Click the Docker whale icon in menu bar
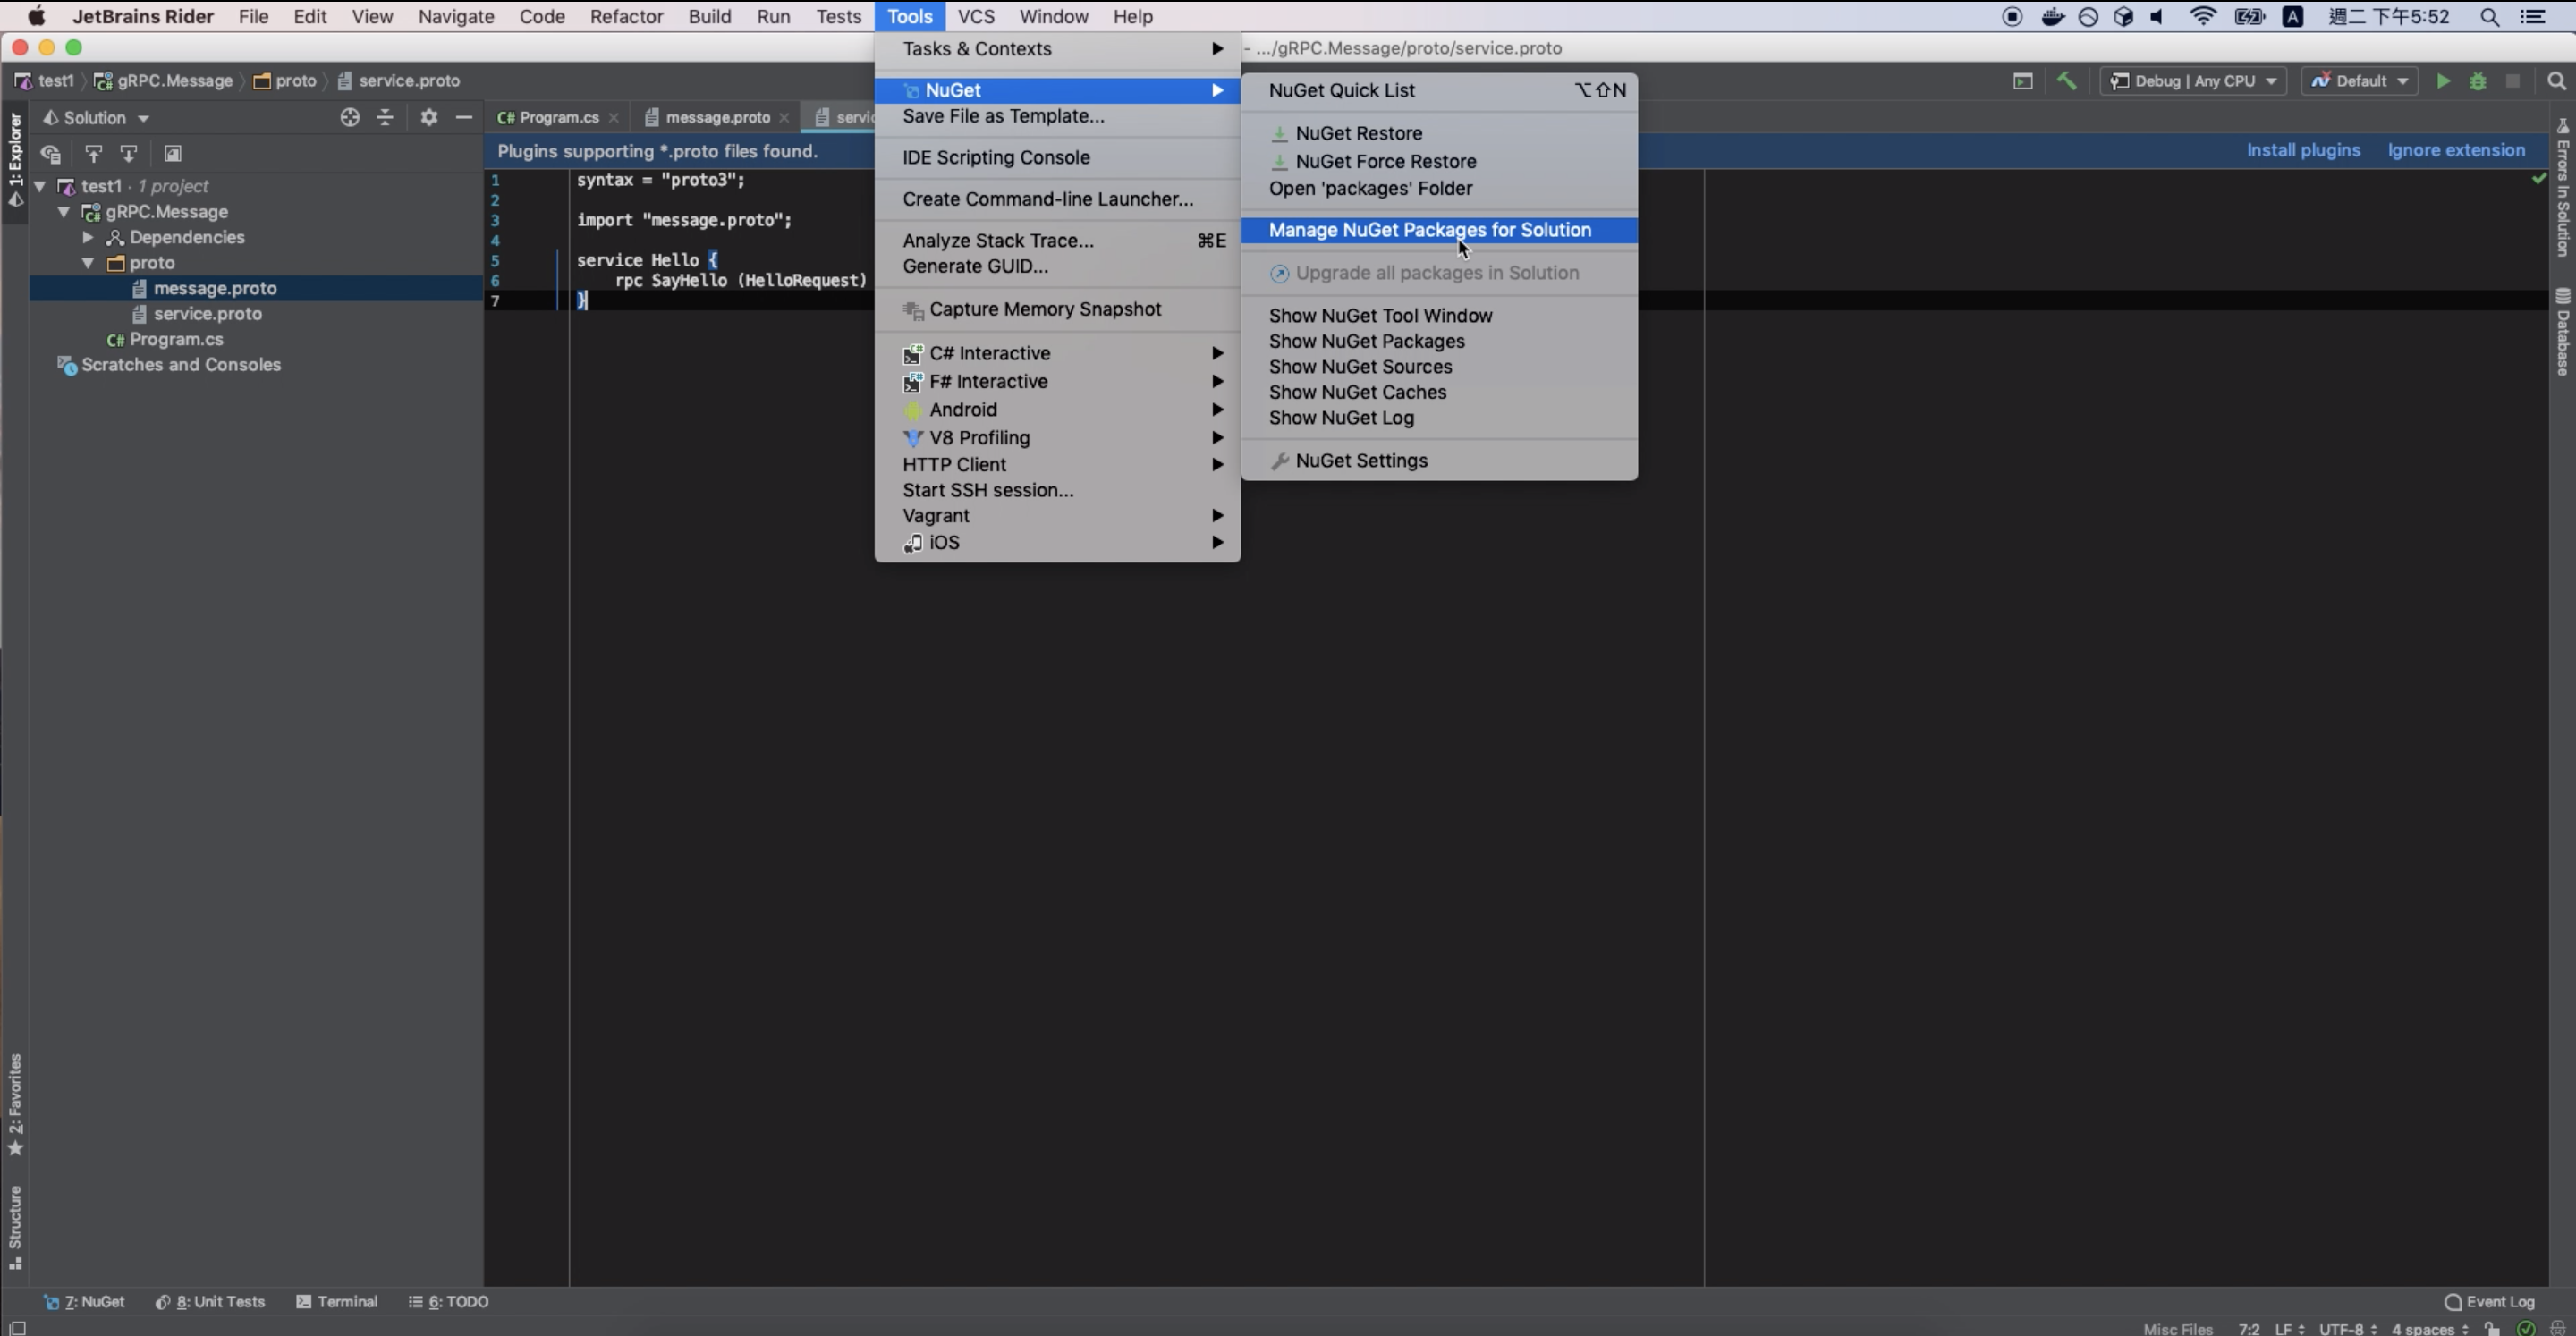Image resolution: width=2576 pixels, height=1336 pixels. point(2052,17)
